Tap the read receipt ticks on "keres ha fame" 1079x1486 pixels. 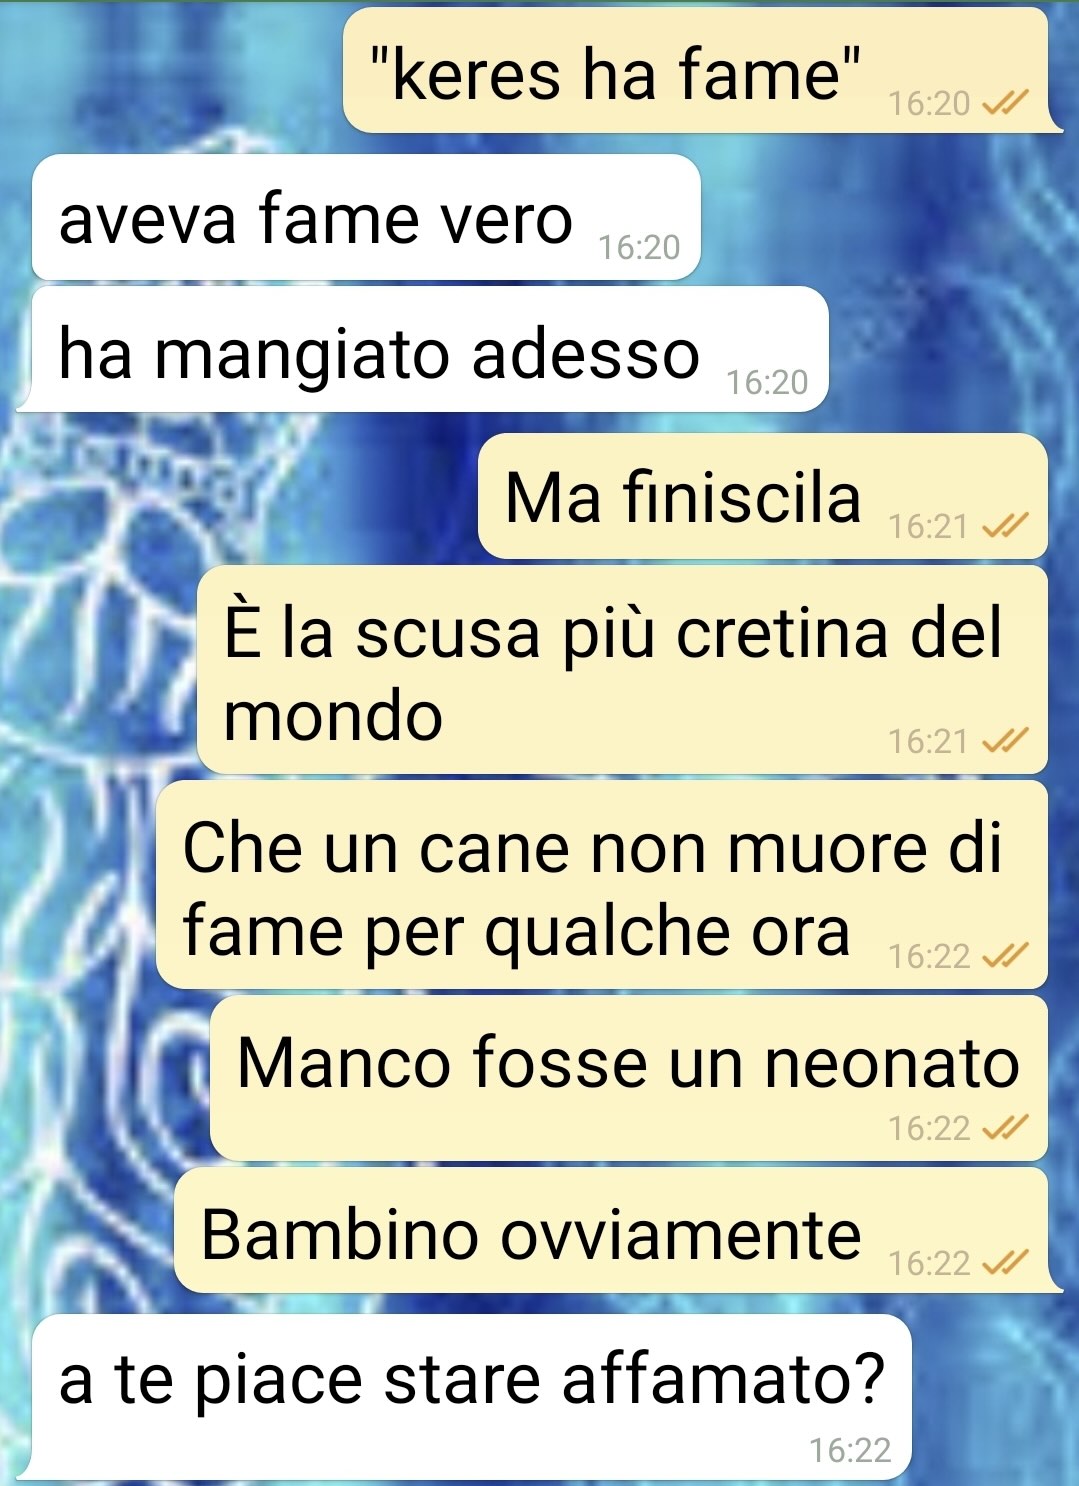(x=1005, y=103)
